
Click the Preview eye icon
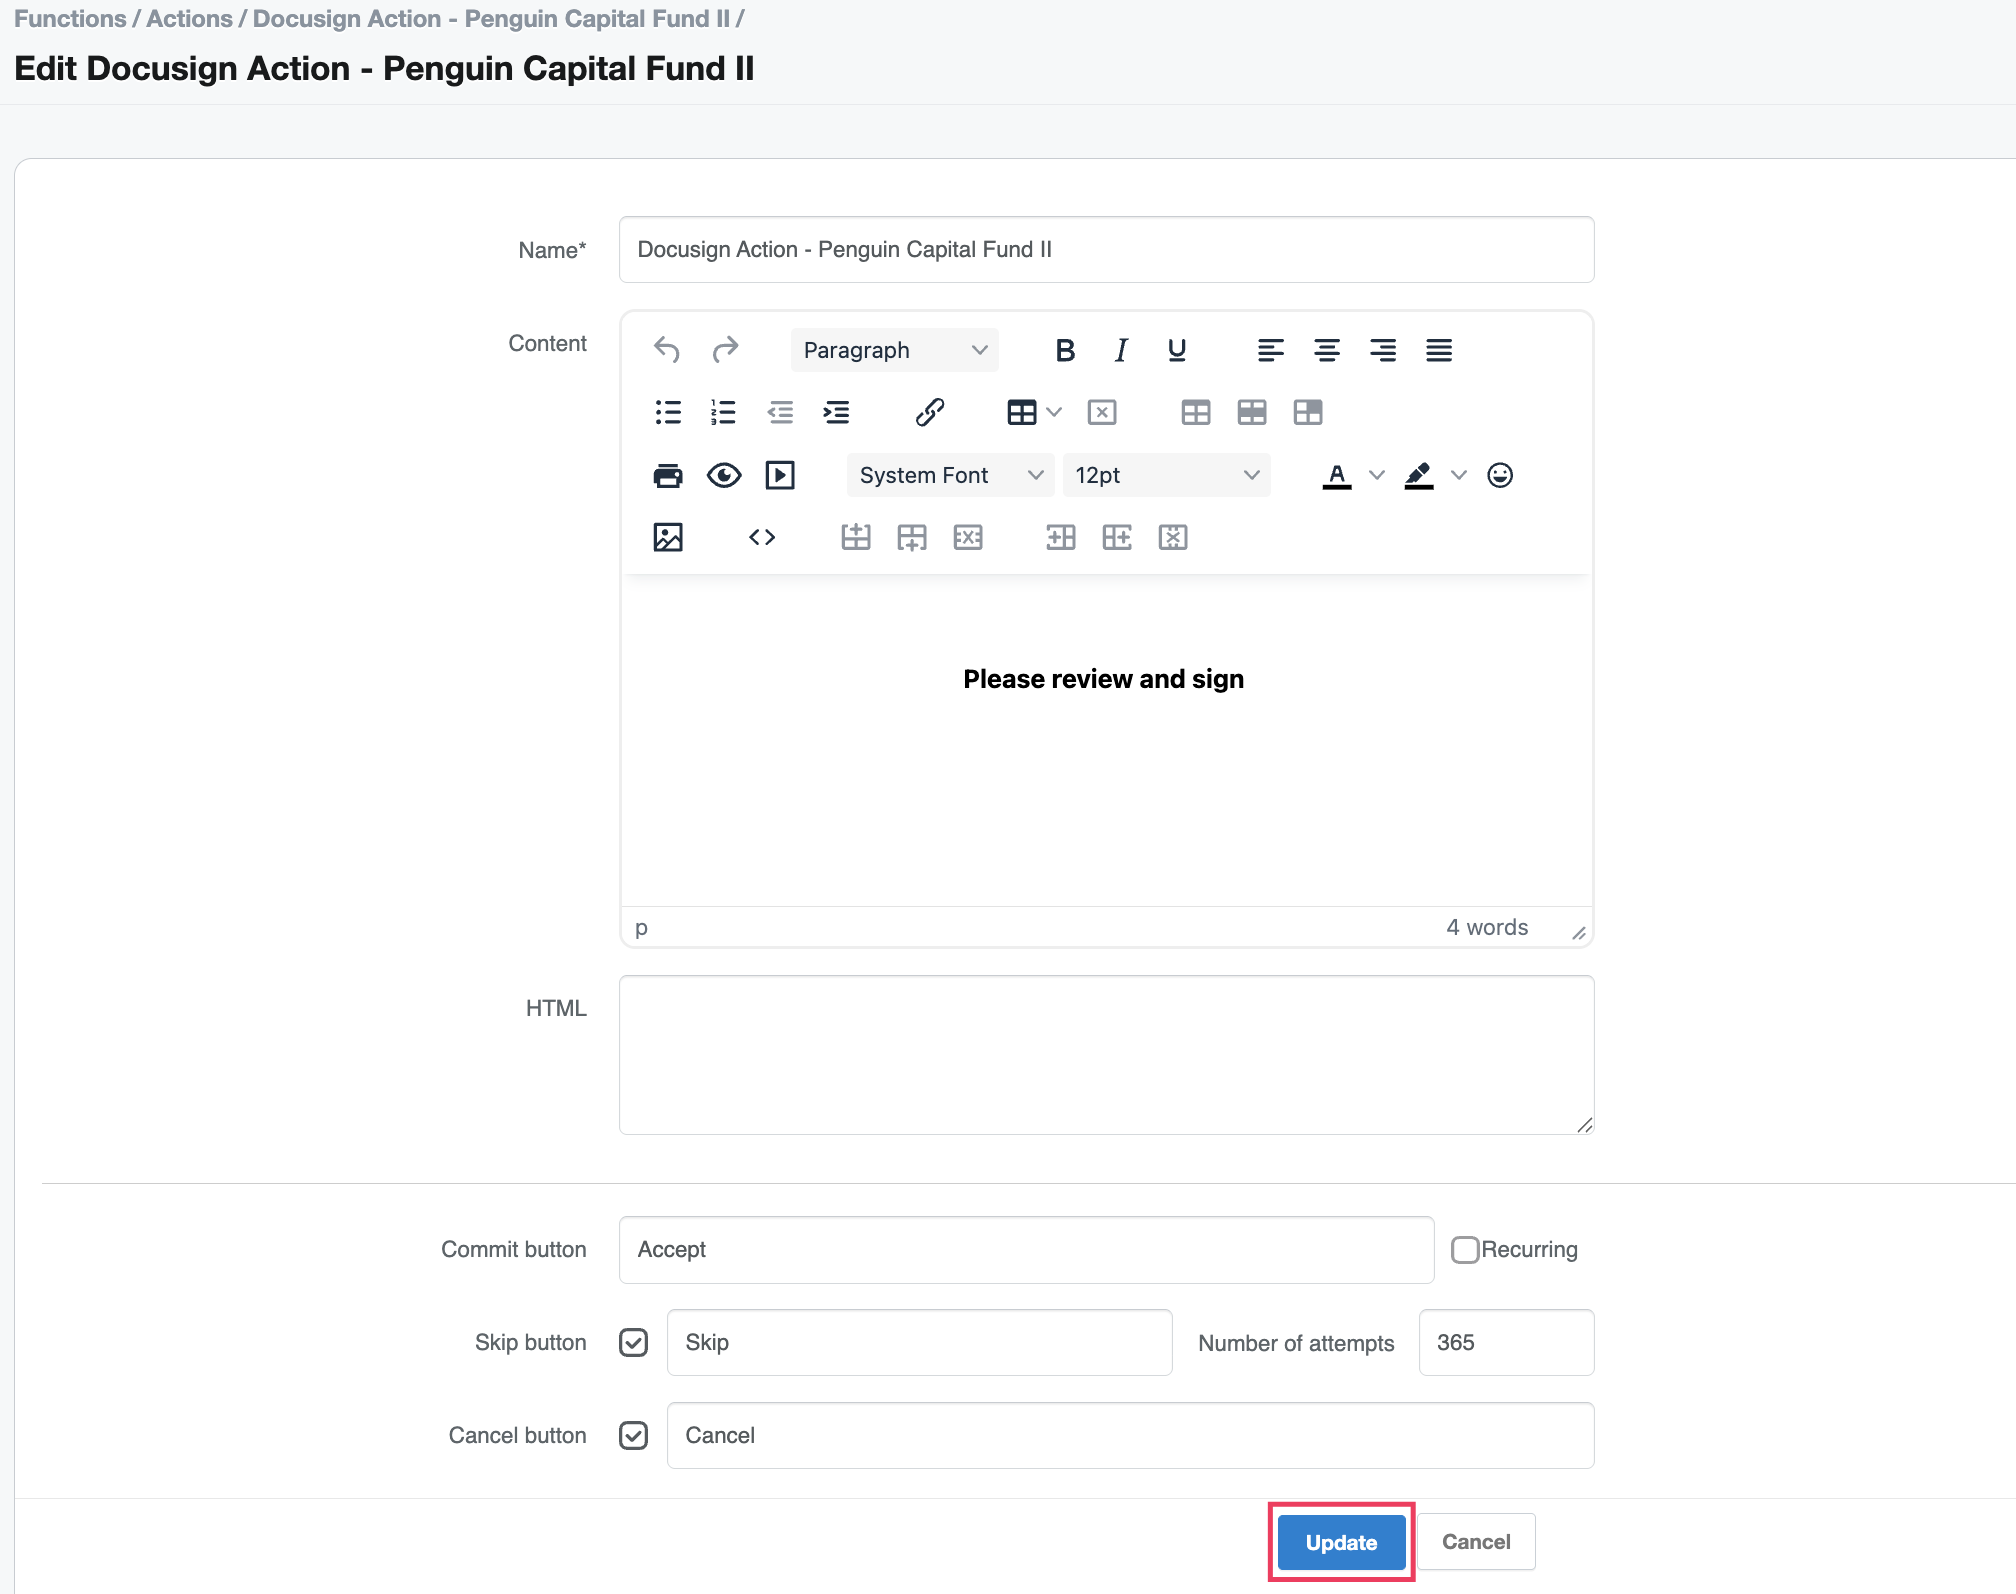[724, 475]
